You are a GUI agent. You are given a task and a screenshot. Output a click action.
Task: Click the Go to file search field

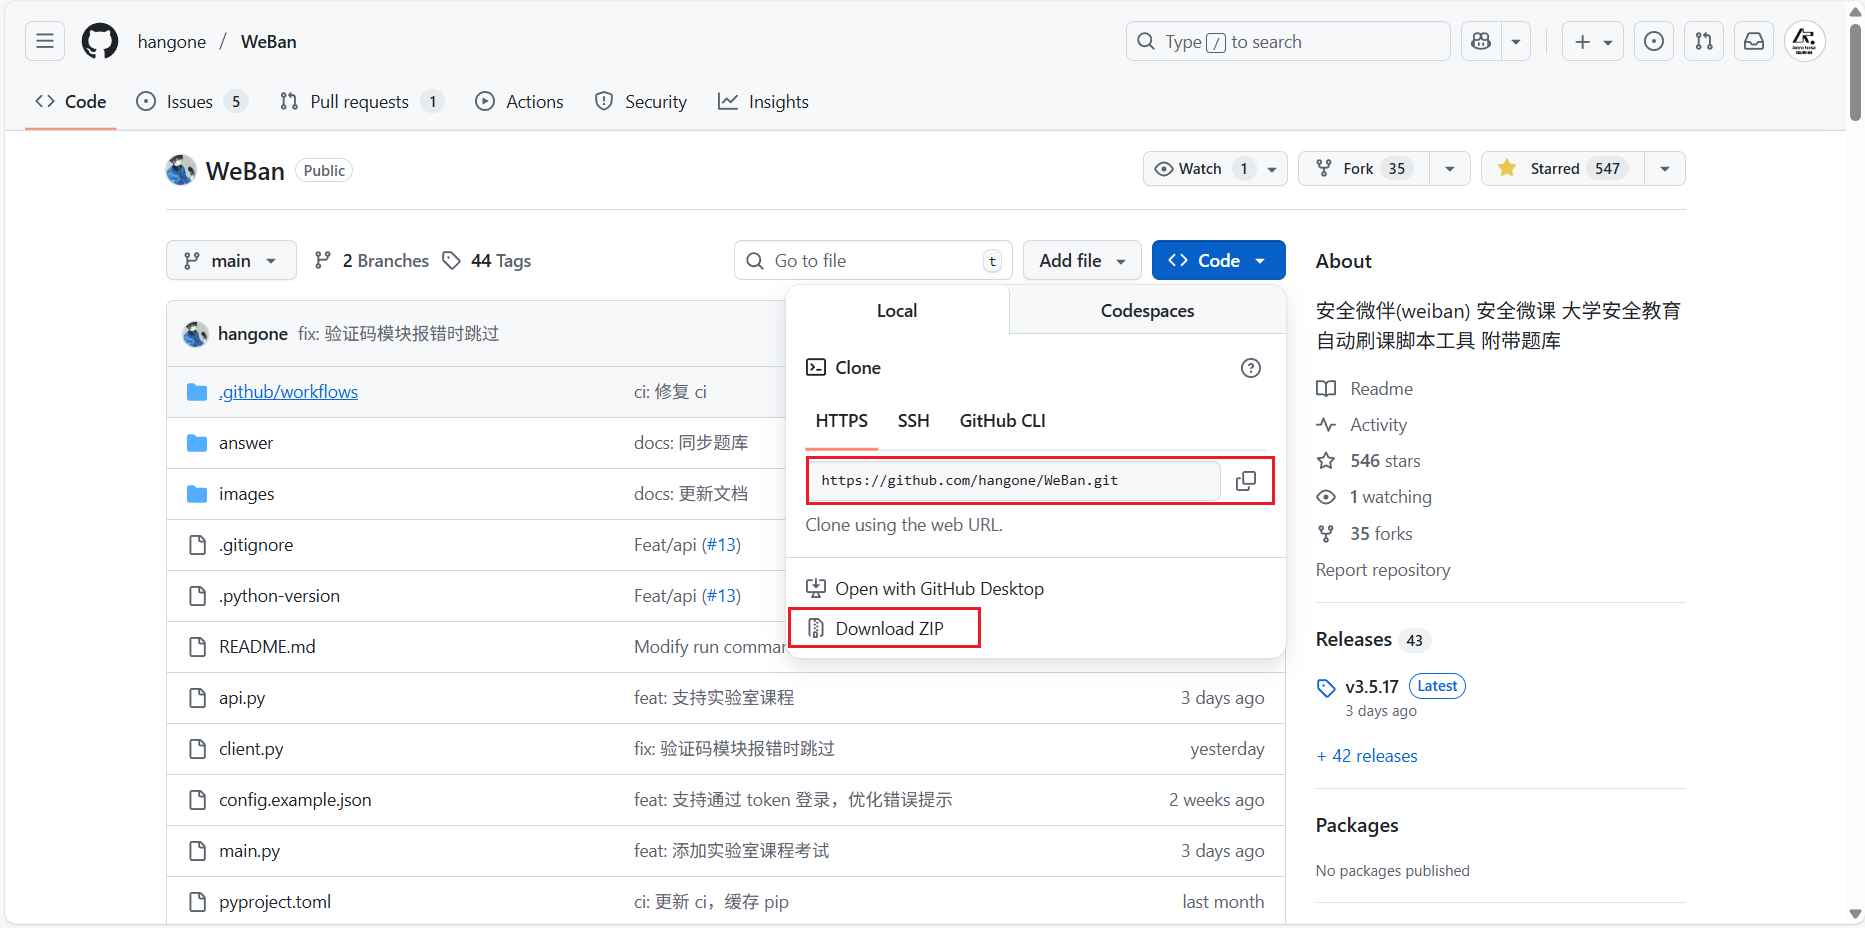coord(872,261)
